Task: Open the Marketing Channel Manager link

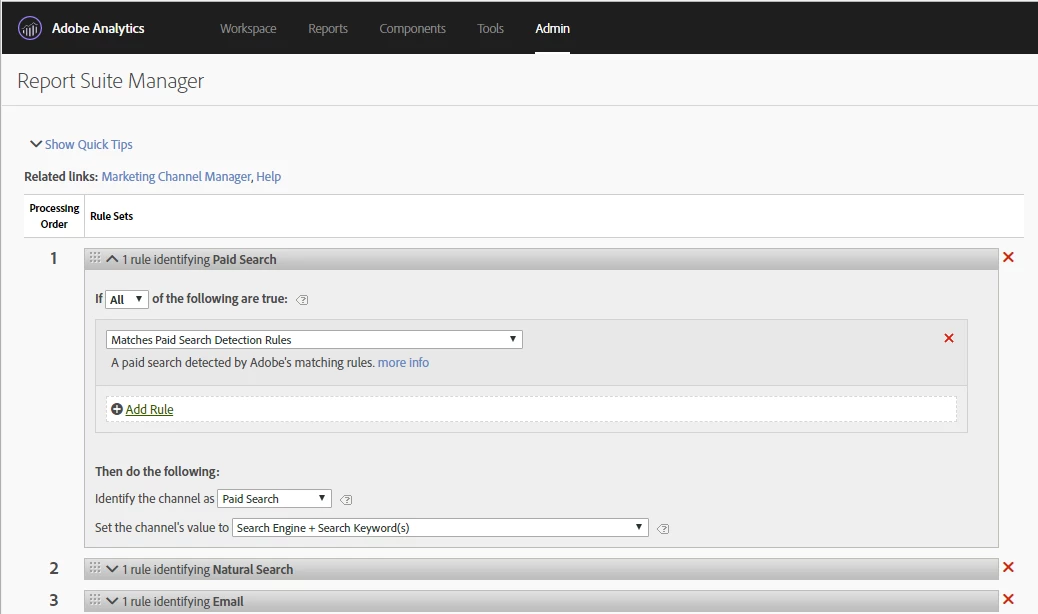Action: pos(176,177)
